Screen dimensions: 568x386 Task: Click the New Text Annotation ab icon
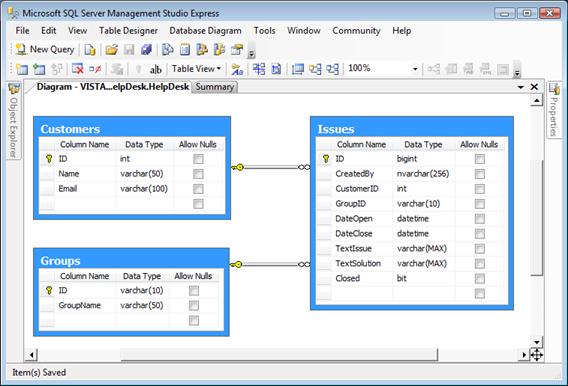click(x=156, y=69)
